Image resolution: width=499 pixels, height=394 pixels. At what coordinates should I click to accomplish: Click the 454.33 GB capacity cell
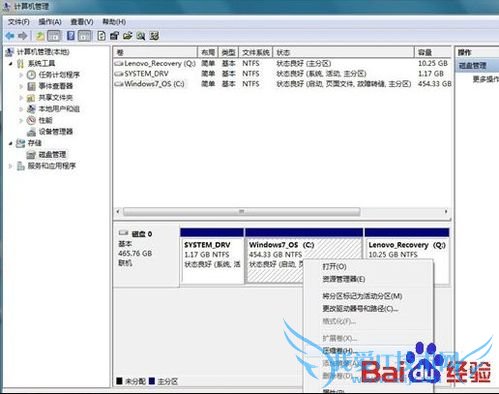point(435,84)
